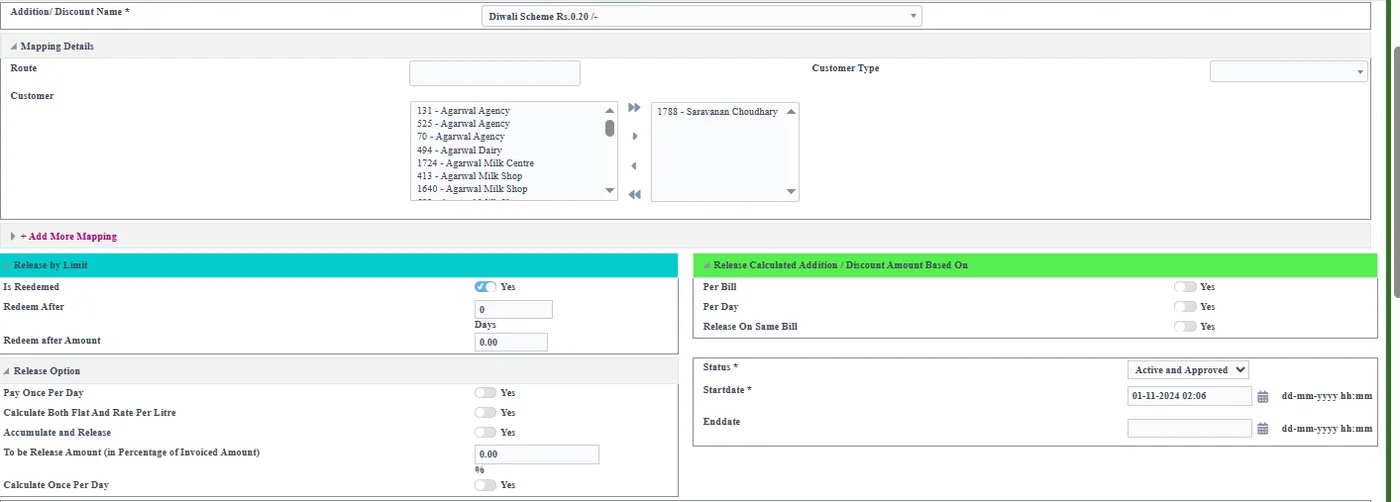Remove highlighted customer from selected list
The width and height of the screenshot is (1400, 502).
(x=634, y=166)
